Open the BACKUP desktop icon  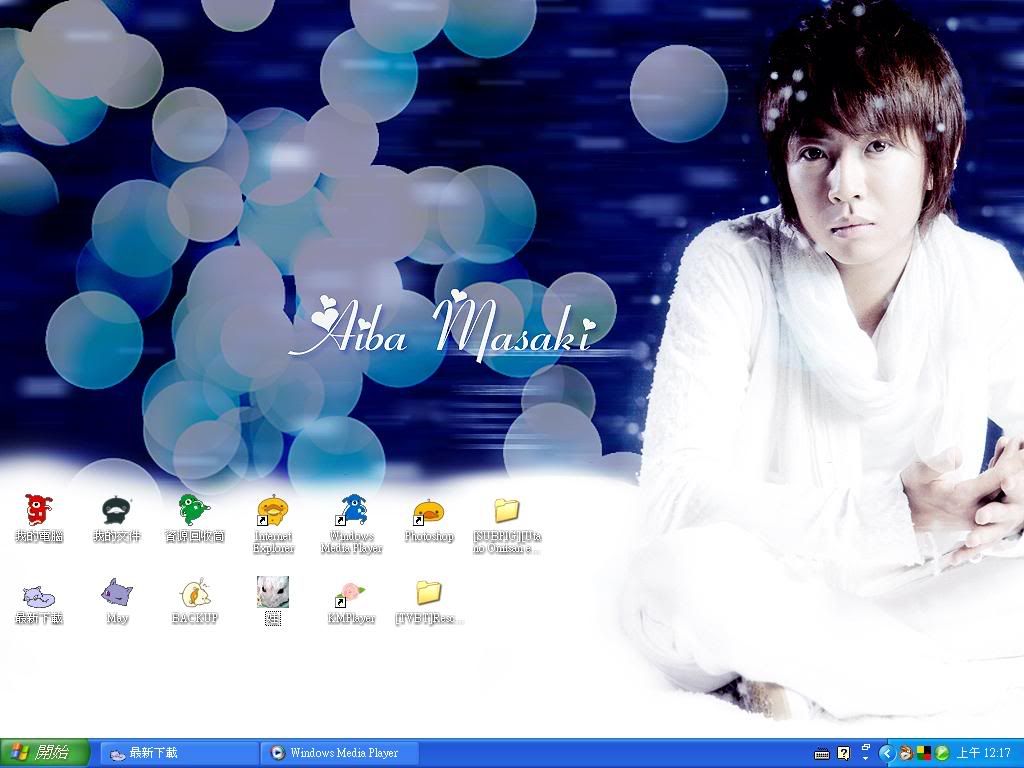pyautogui.click(x=194, y=593)
